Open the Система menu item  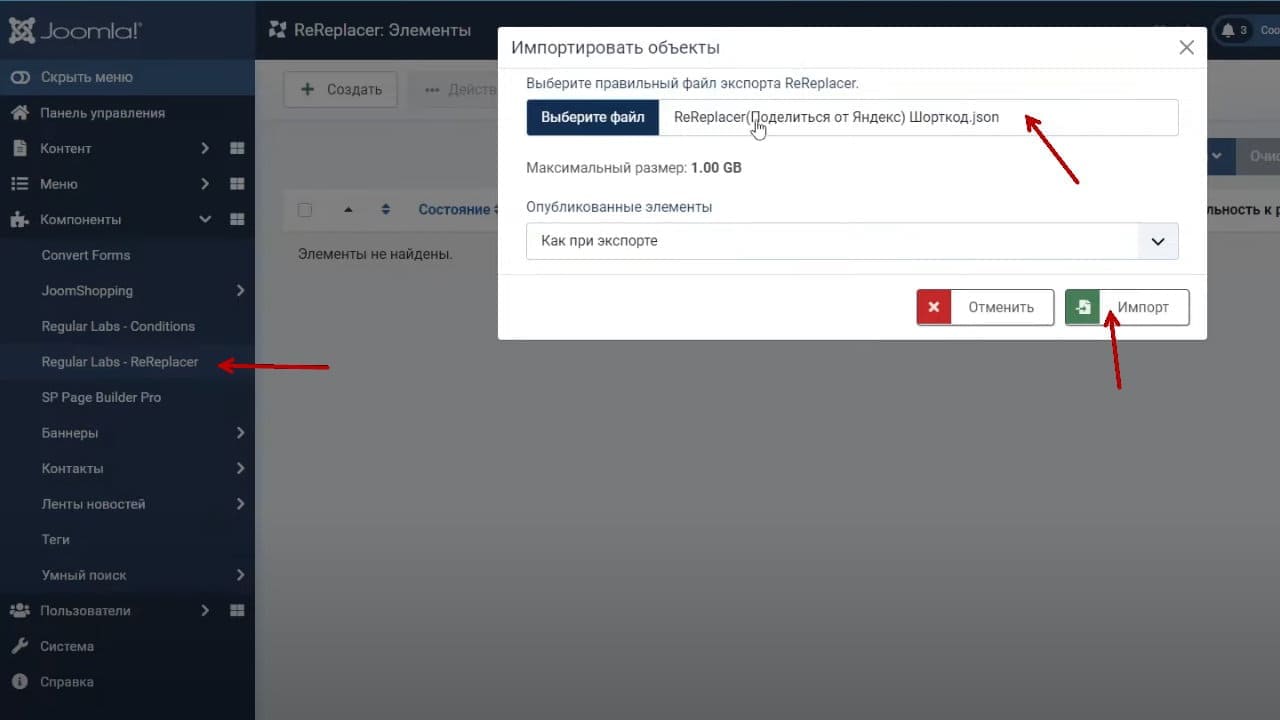tap(67, 646)
